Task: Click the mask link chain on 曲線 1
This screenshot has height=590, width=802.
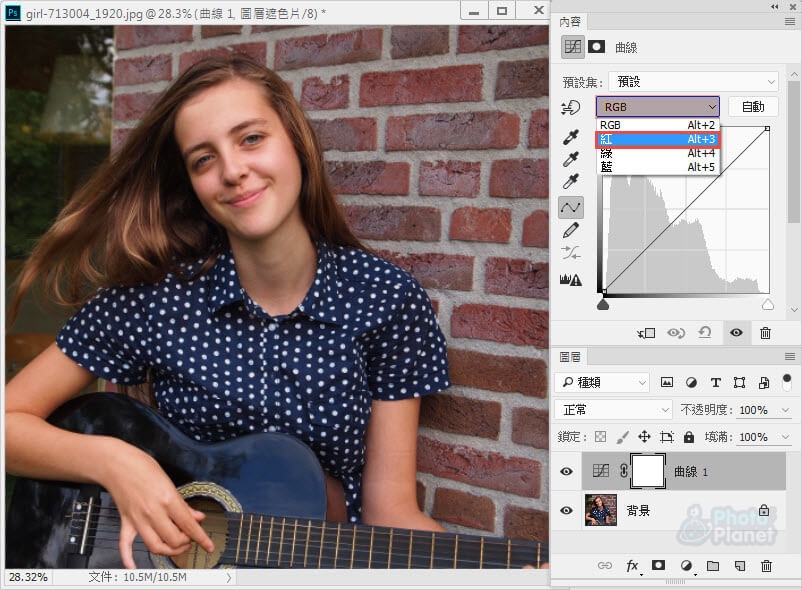Action: [623, 471]
